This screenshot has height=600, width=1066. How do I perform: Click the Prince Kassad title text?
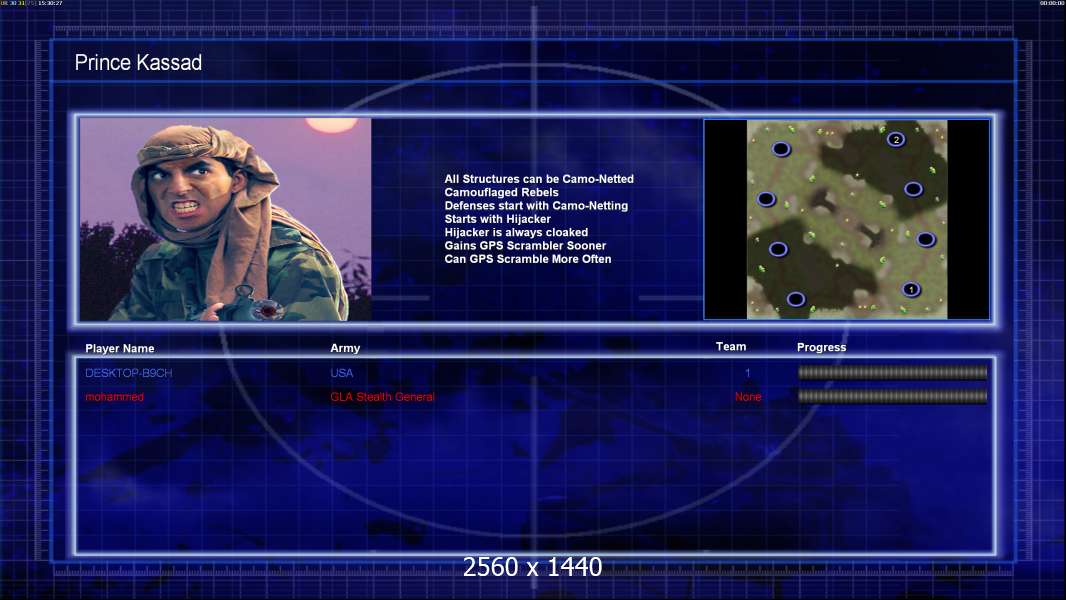138,63
